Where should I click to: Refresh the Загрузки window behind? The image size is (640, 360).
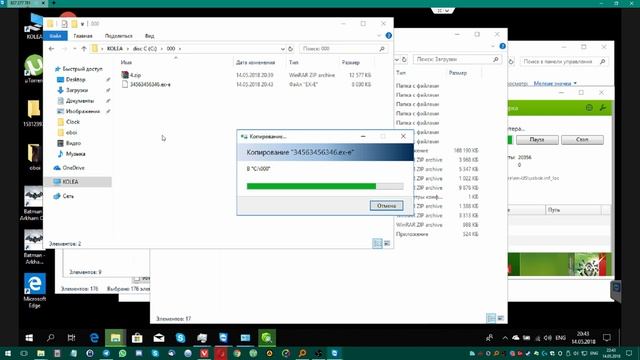tap(404, 60)
